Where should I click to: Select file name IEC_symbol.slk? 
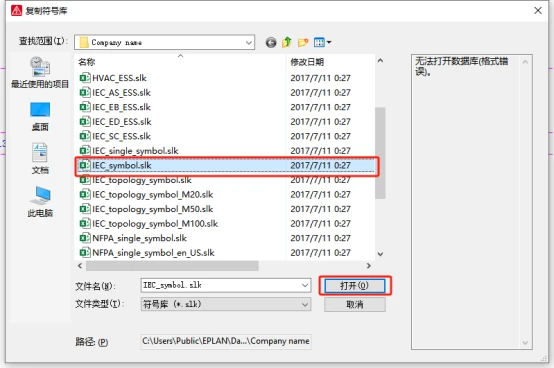122,165
